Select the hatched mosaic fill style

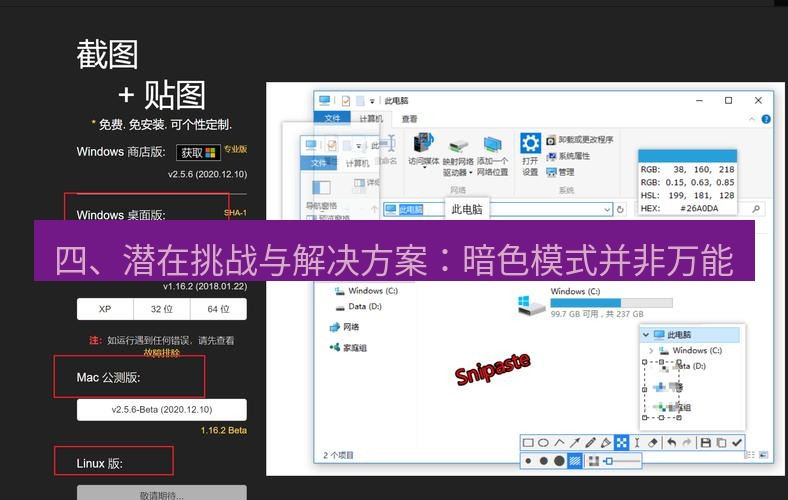[x=575, y=461]
